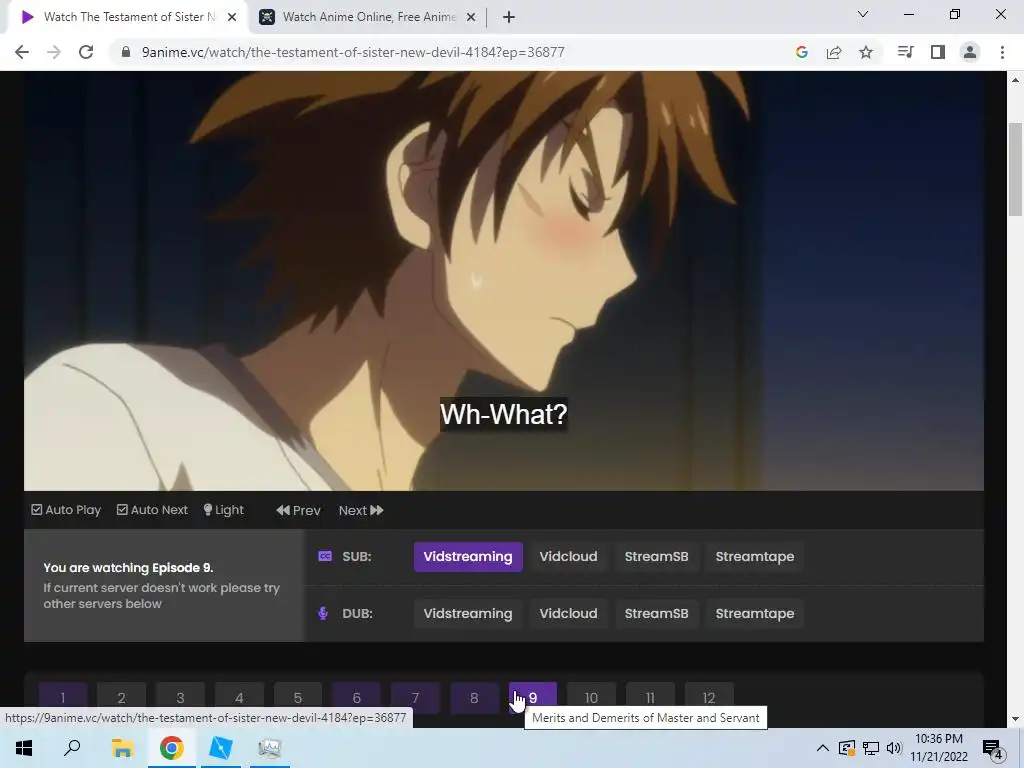1024x768 pixels.
Task: Open media control button in toolbar
Action: tap(905, 52)
